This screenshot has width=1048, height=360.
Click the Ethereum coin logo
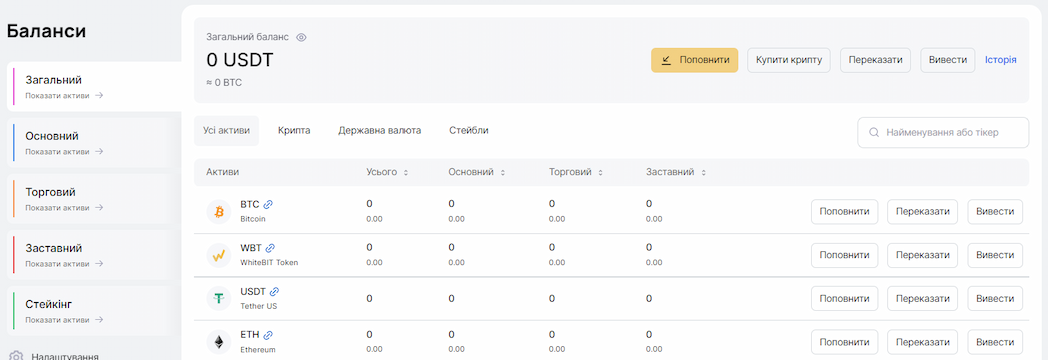click(219, 343)
